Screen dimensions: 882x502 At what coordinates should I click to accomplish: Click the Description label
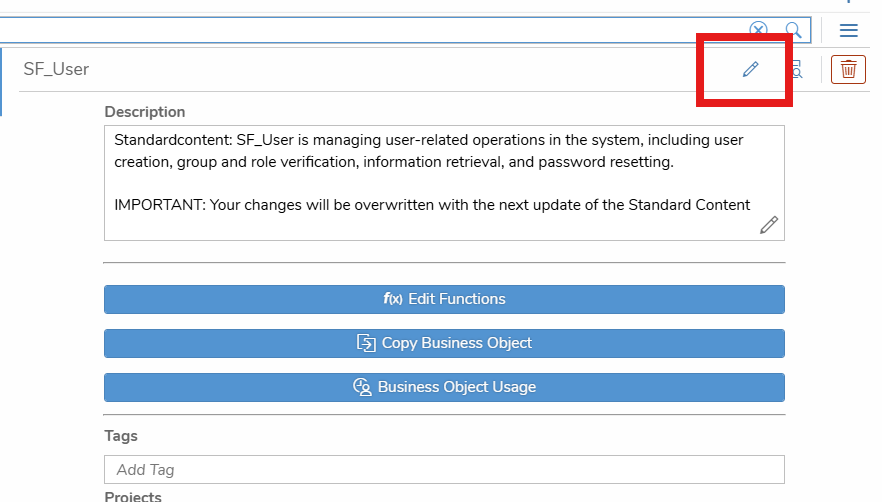point(144,112)
